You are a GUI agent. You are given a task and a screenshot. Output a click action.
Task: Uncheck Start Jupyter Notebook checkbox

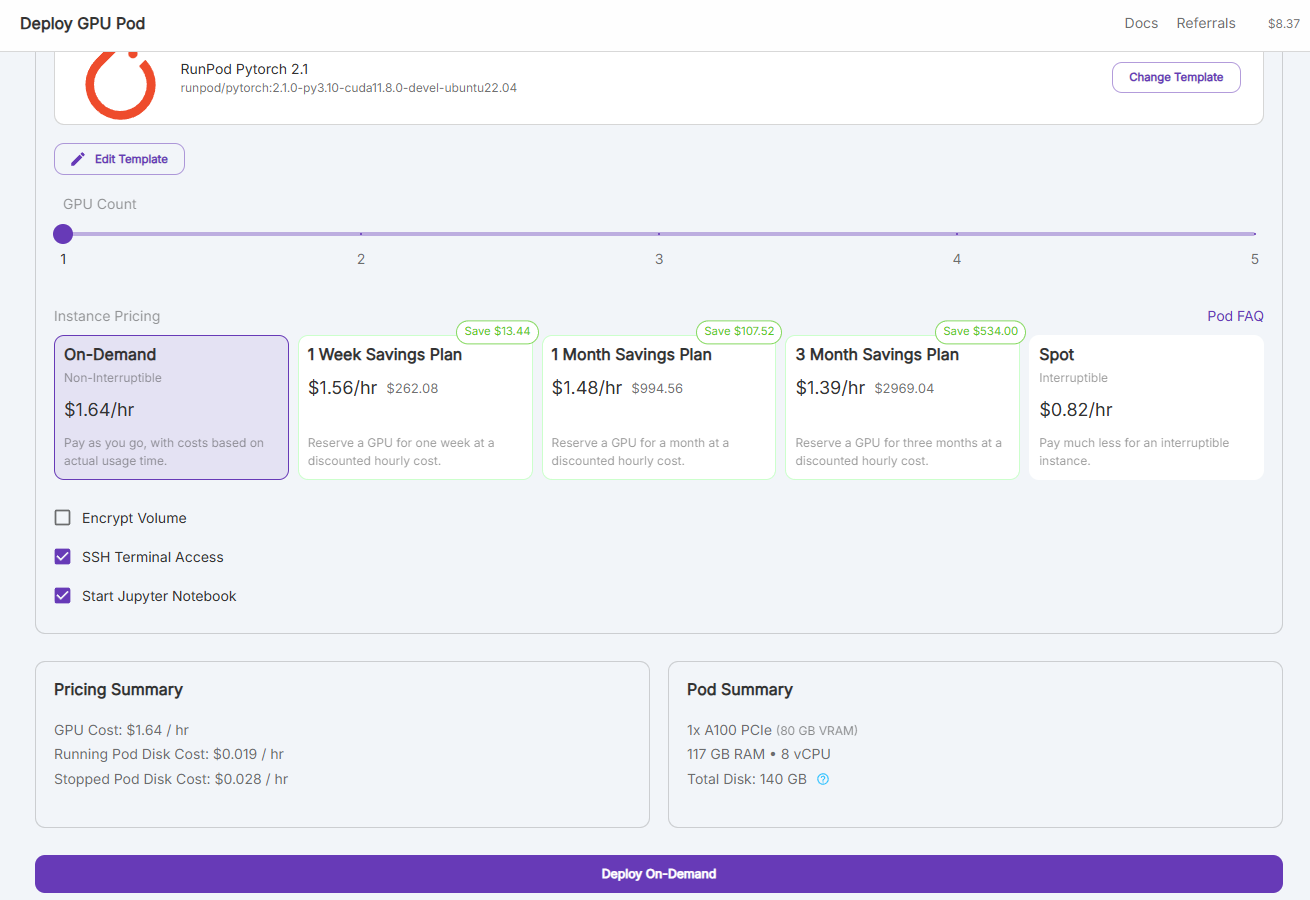(63, 596)
